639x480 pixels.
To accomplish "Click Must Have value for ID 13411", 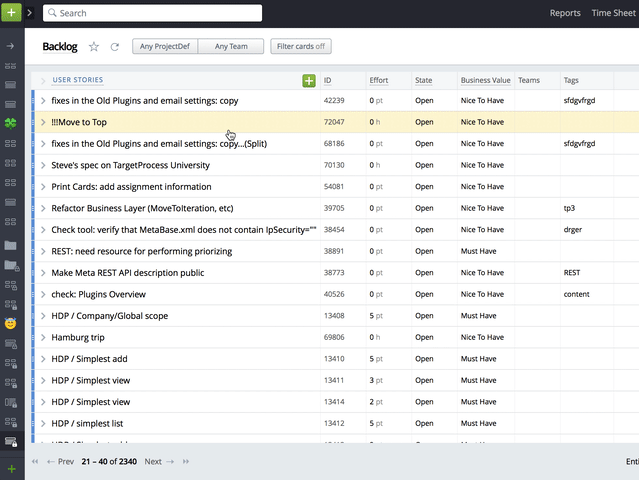I will coord(478,380).
